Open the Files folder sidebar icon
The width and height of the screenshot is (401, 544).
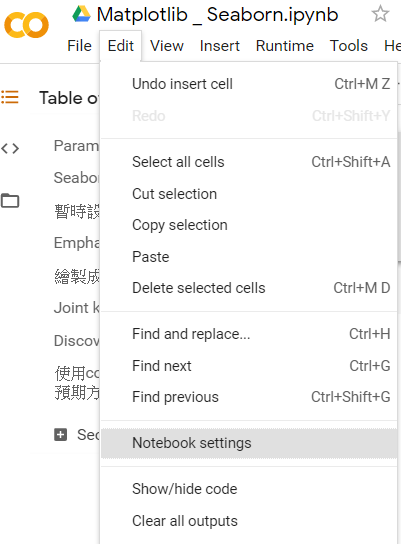10,201
